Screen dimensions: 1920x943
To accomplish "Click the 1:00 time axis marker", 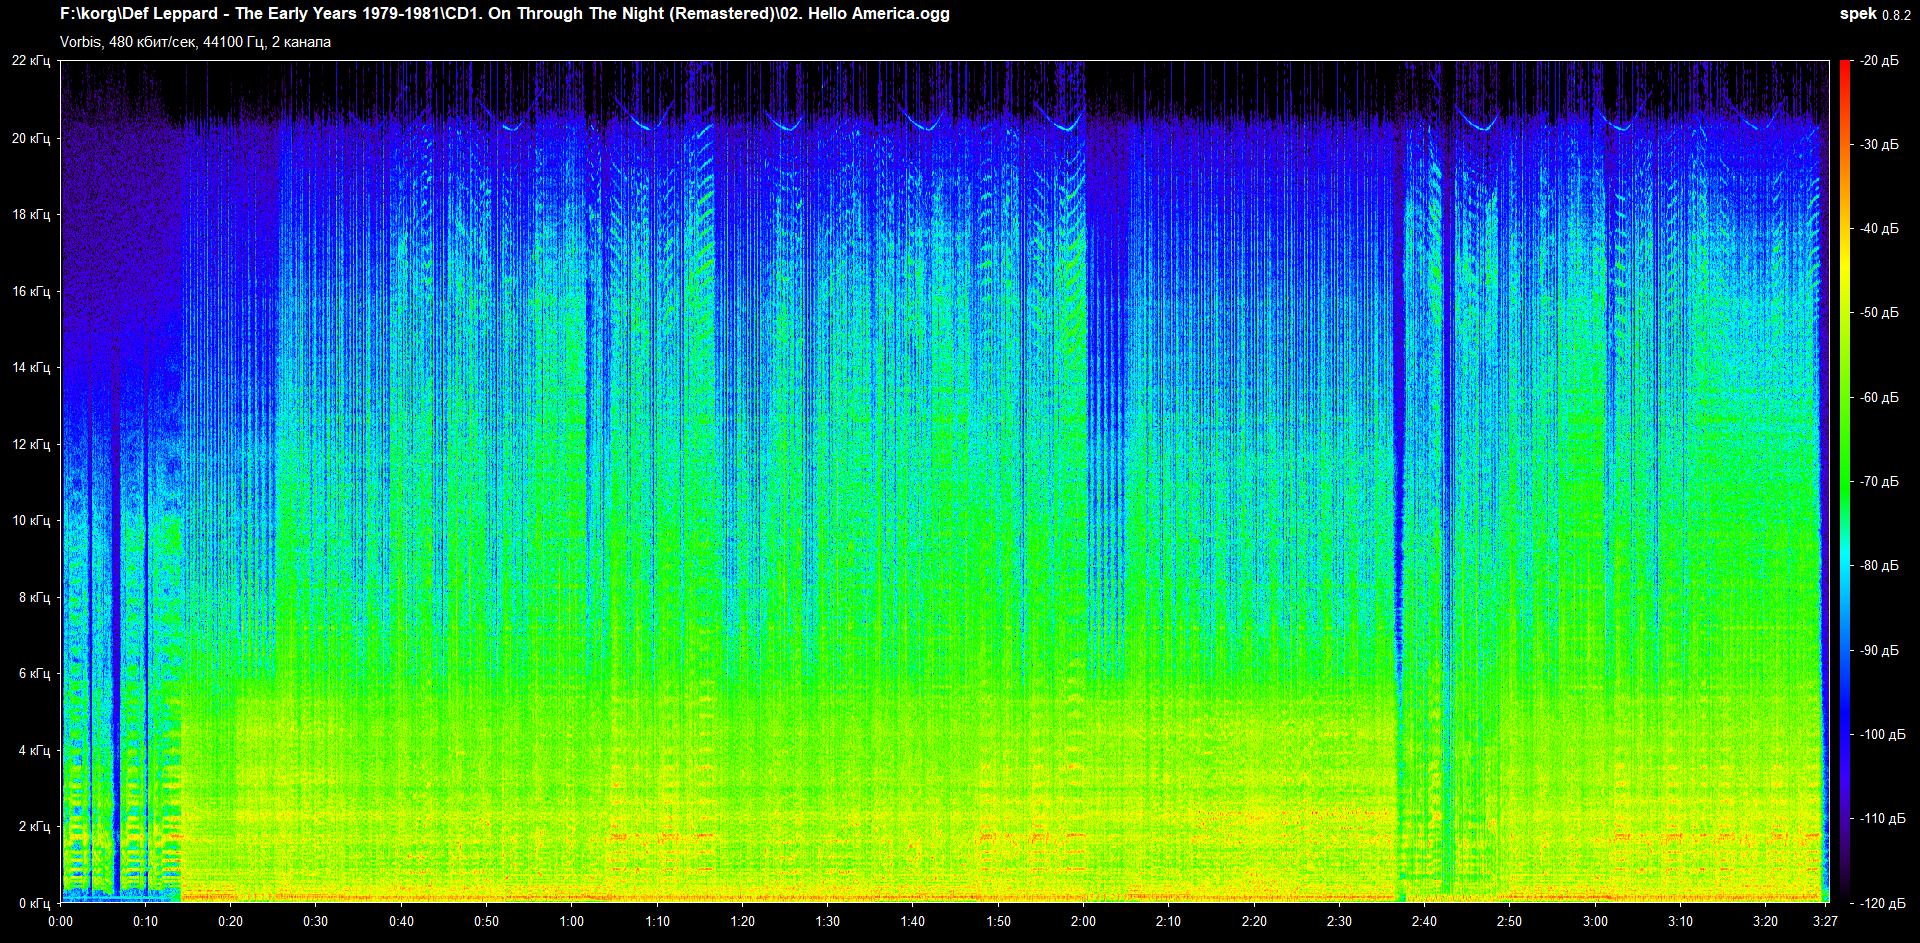I will [x=572, y=921].
